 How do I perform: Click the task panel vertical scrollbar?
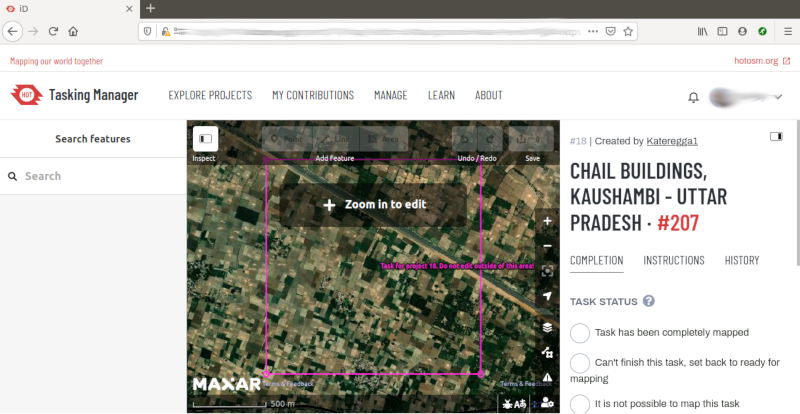pos(797,193)
